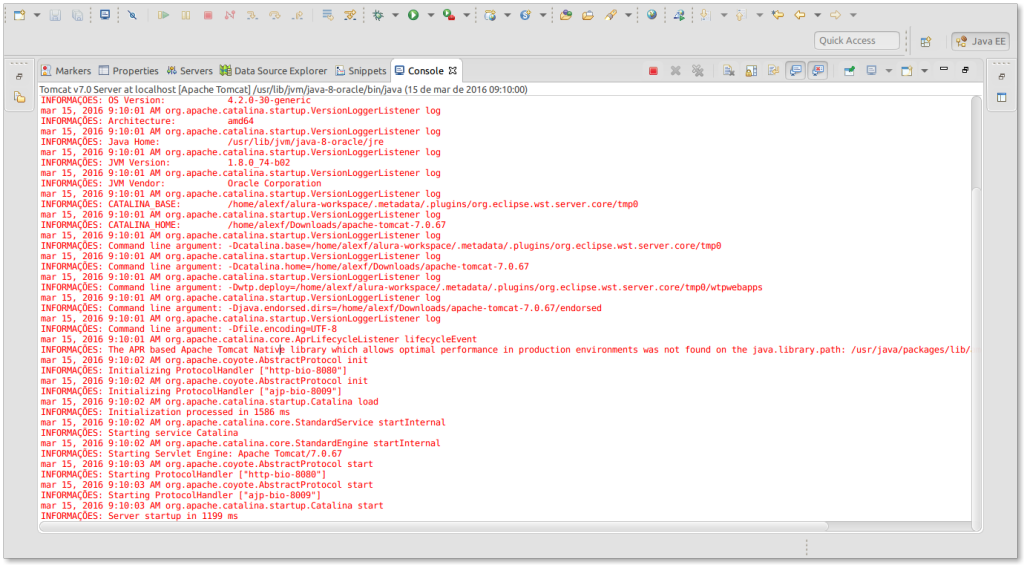
Task: Click the Last Edit Location icon
Action: point(777,14)
